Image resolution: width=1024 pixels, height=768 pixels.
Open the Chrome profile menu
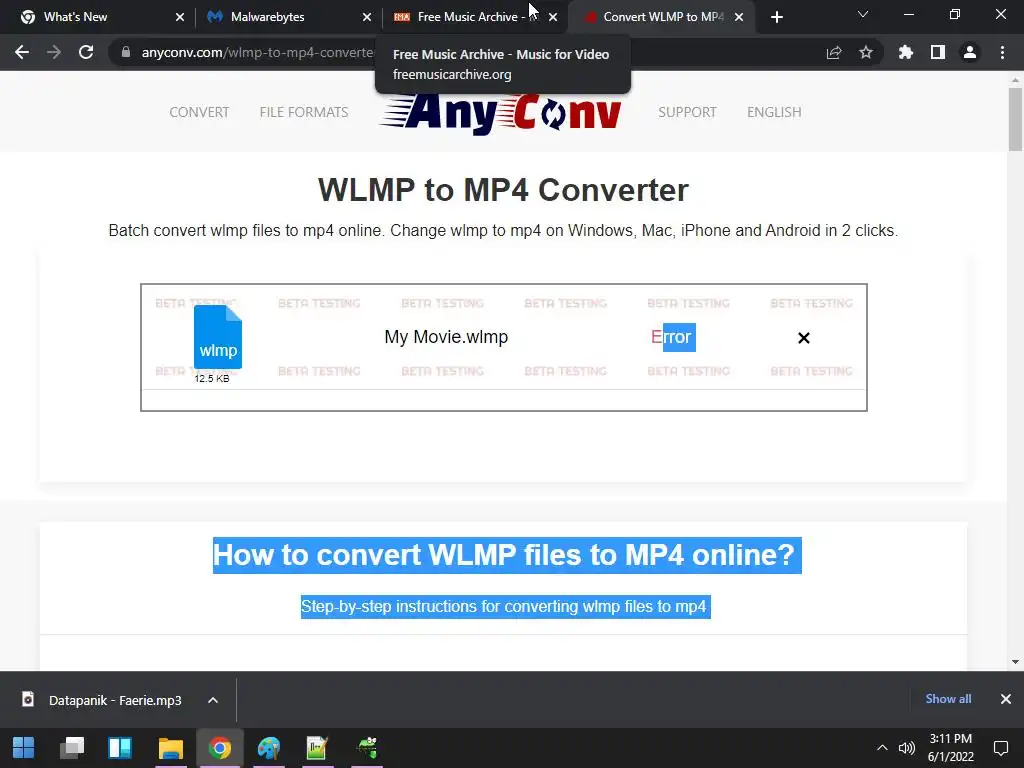click(x=970, y=52)
